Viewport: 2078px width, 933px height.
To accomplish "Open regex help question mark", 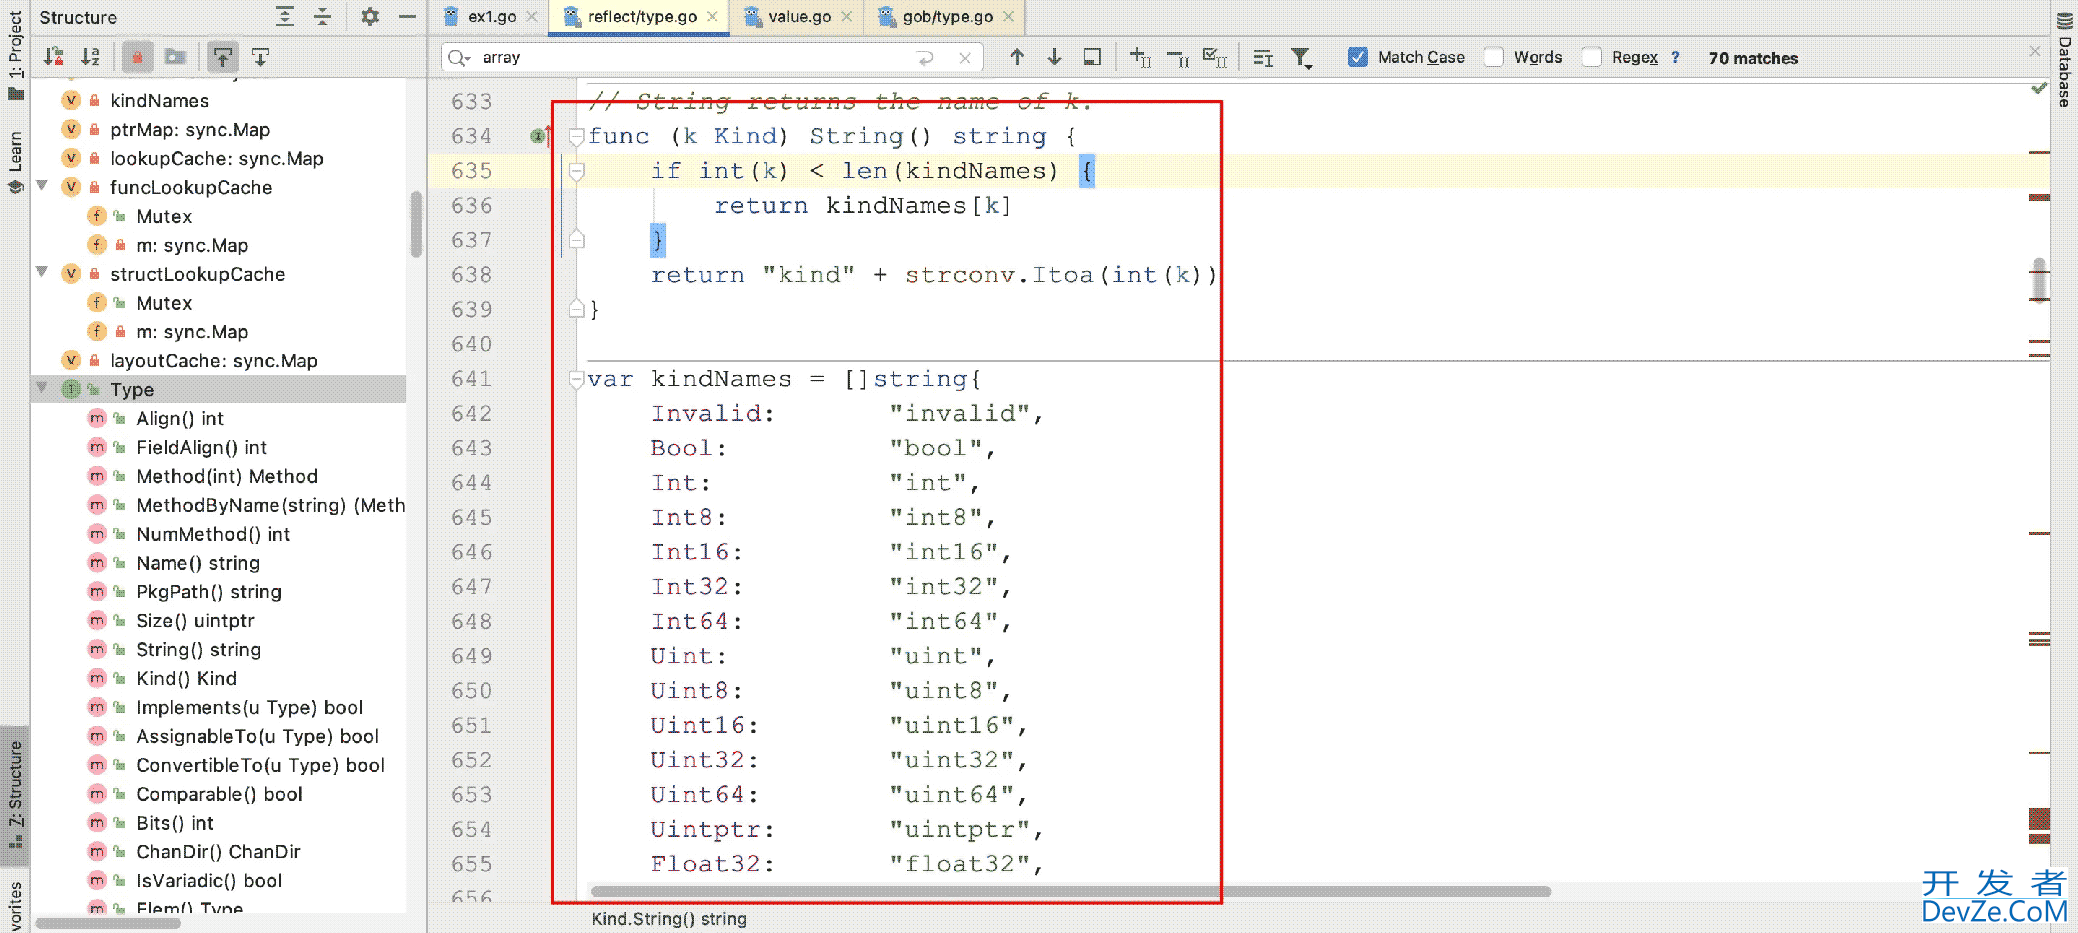I will click(1675, 57).
